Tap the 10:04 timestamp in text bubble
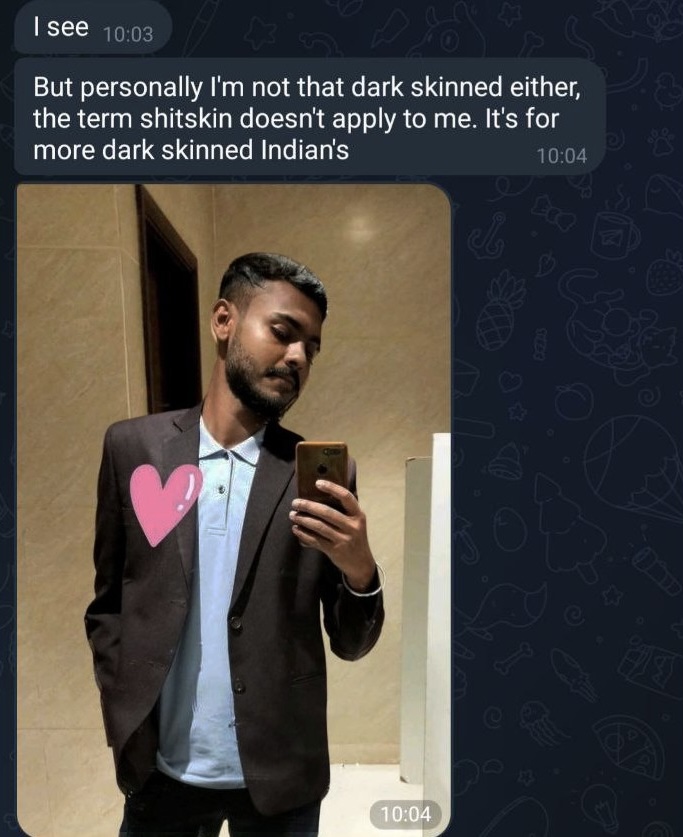Viewport: 683px width, 837px height. click(561, 156)
